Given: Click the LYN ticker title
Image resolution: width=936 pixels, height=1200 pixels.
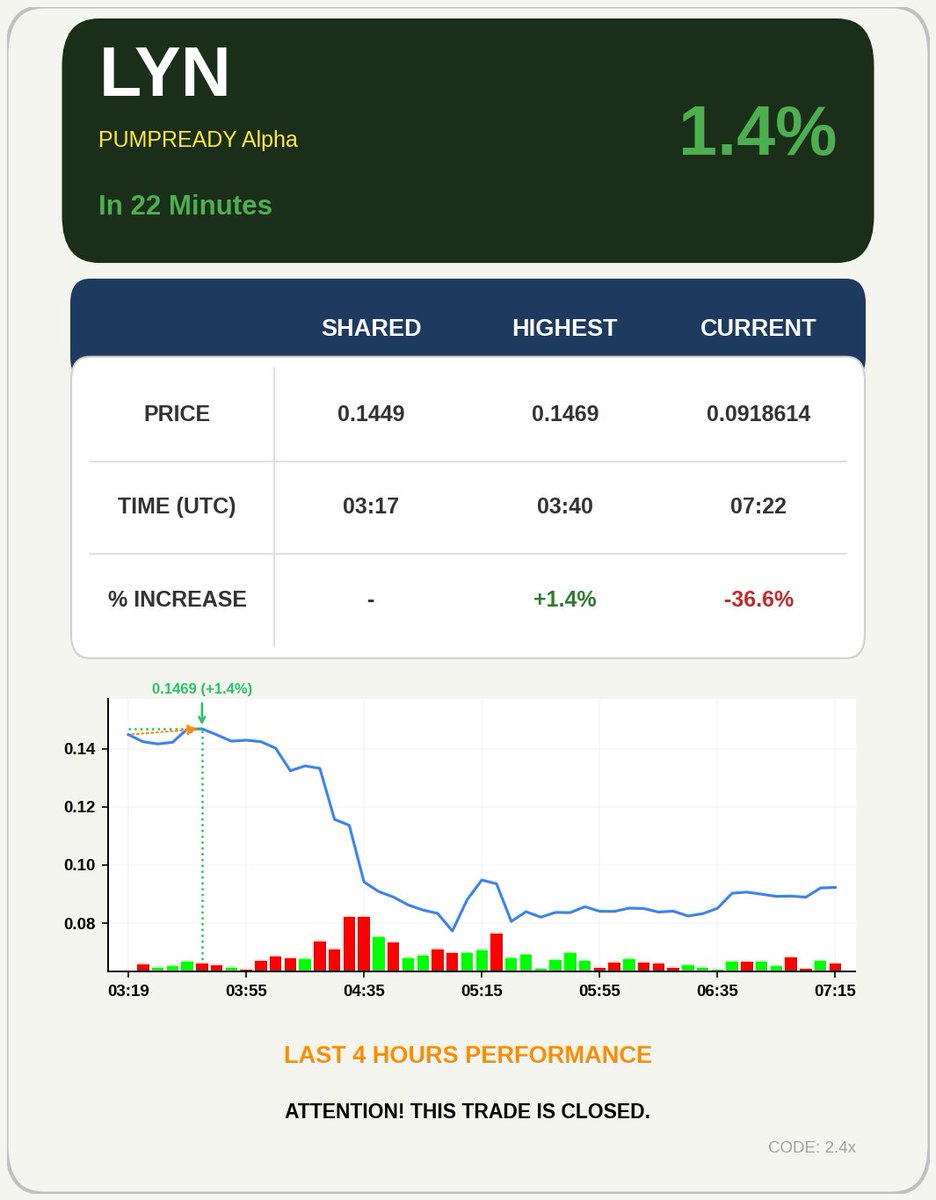Looking at the screenshot, I should coord(165,73).
